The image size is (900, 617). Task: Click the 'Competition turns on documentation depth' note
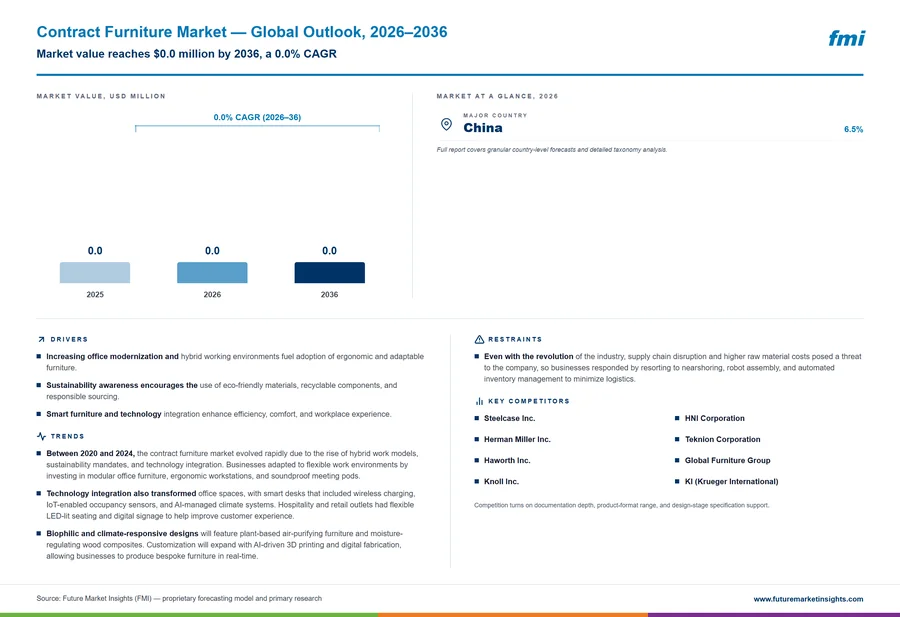(x=622, y=506)
